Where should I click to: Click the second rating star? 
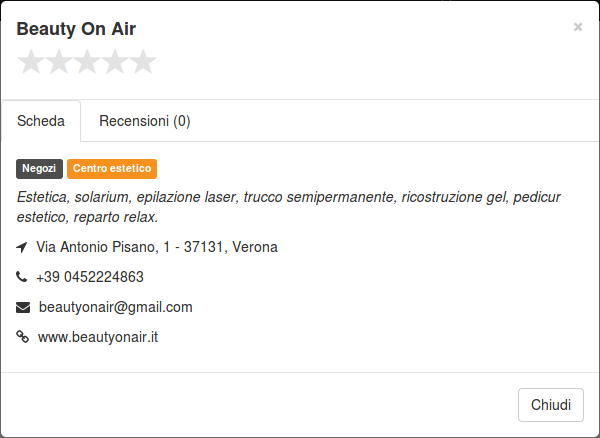click(x=59, y=62)
